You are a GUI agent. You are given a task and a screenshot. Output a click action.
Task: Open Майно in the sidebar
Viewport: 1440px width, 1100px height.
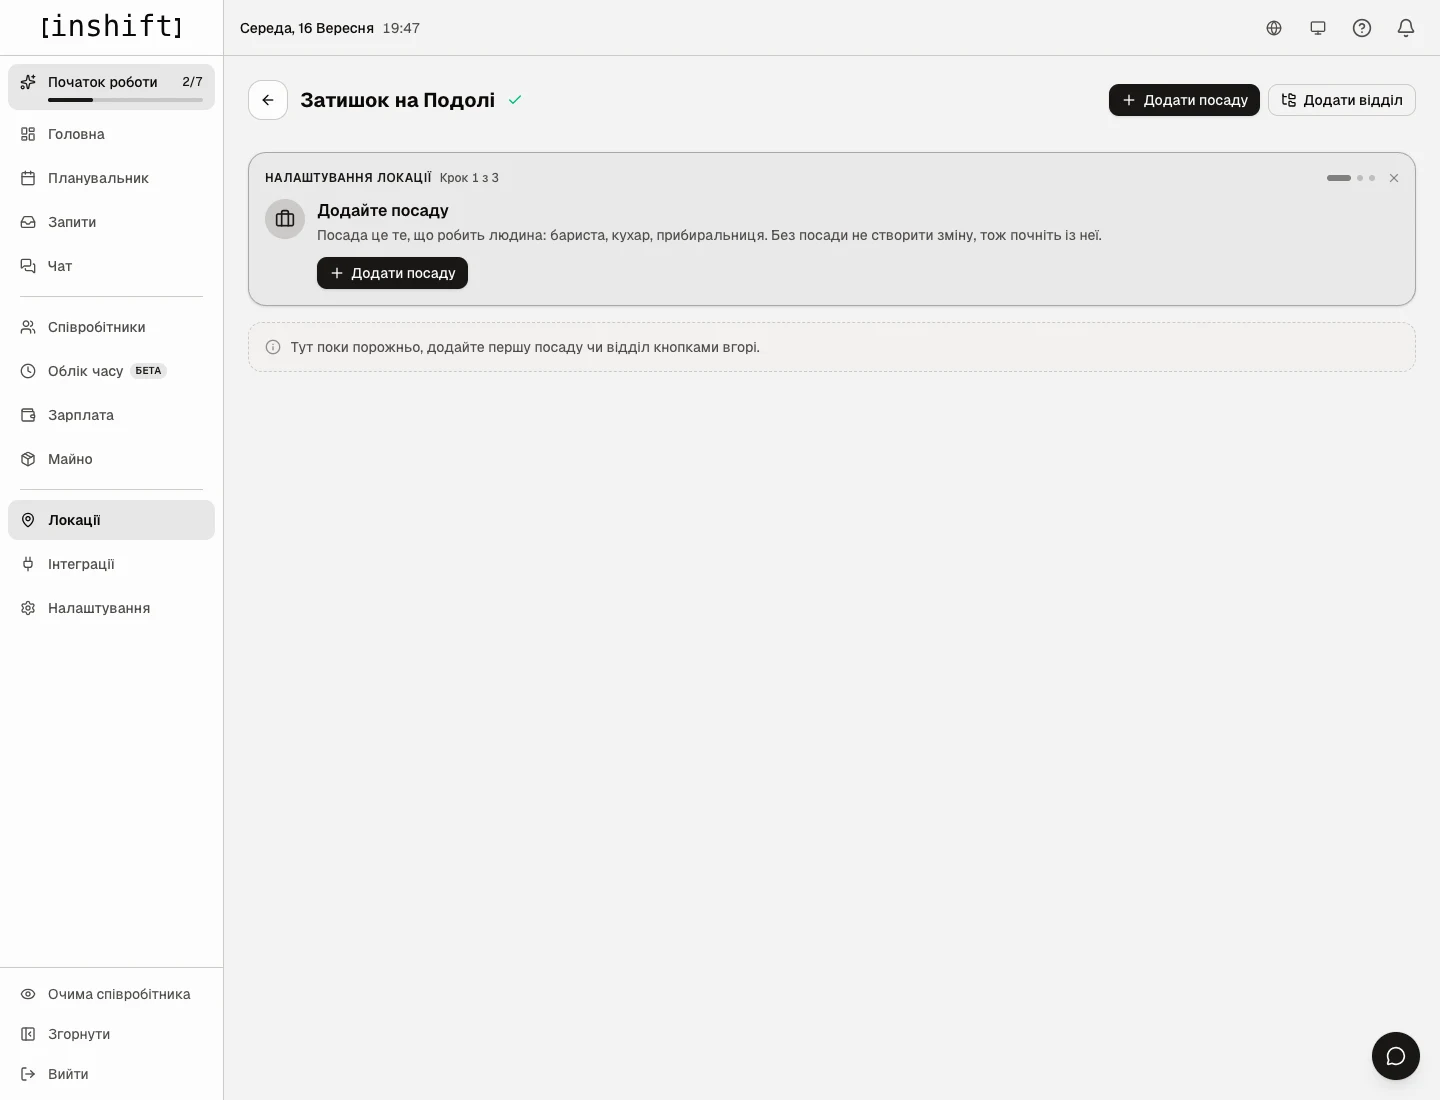pyautogui.click(x=111, y=459)
